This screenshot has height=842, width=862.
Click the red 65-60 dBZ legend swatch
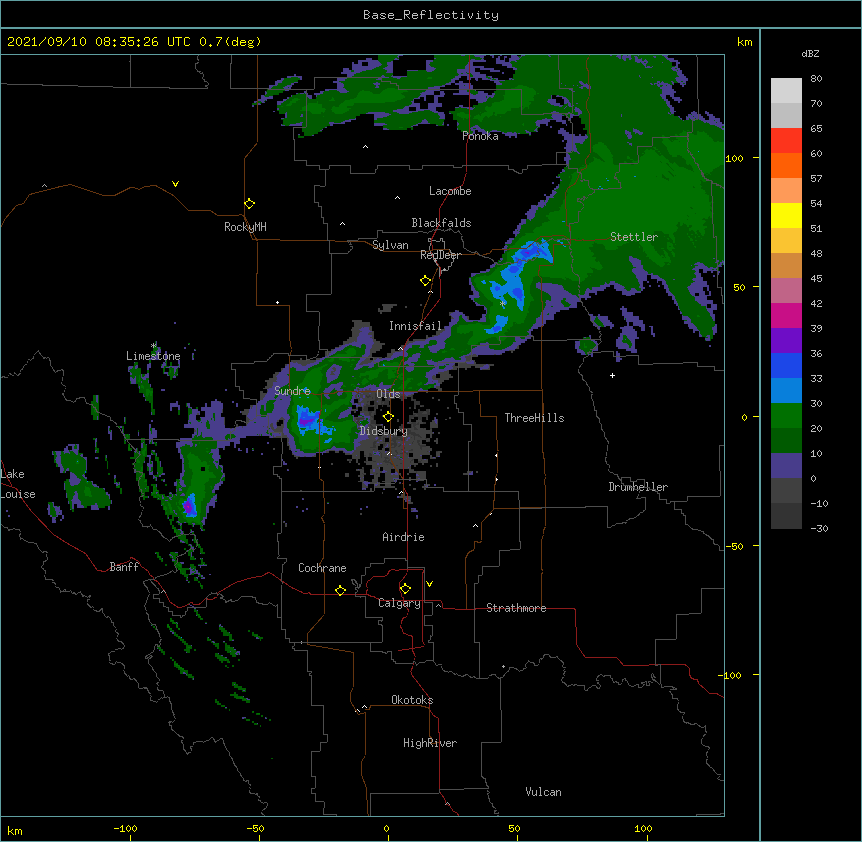(786, 140)
